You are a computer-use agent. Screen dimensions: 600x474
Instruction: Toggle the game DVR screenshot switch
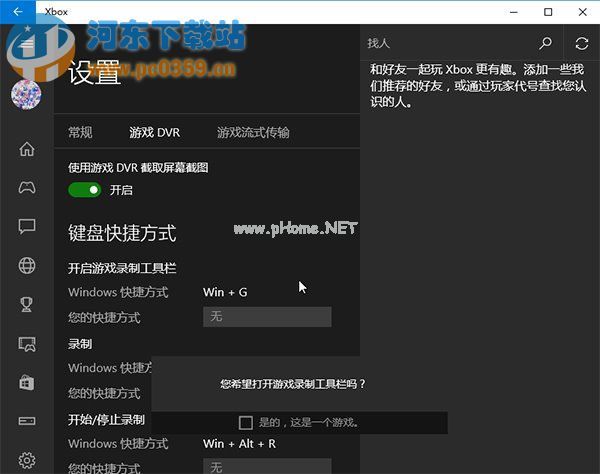click(x=85, y=190)
